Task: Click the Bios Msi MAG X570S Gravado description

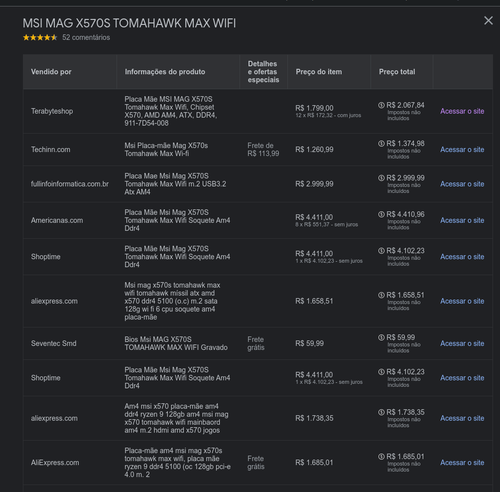Action: [x=176, y=343]
